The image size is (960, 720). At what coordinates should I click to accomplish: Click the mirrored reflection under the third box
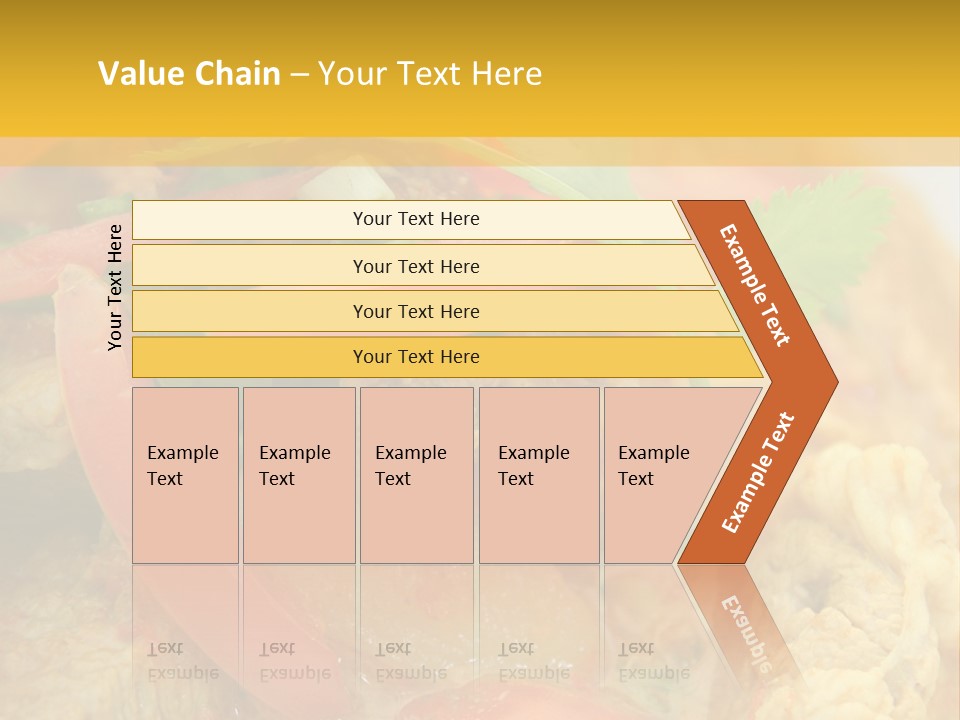(x=416, y=640)
